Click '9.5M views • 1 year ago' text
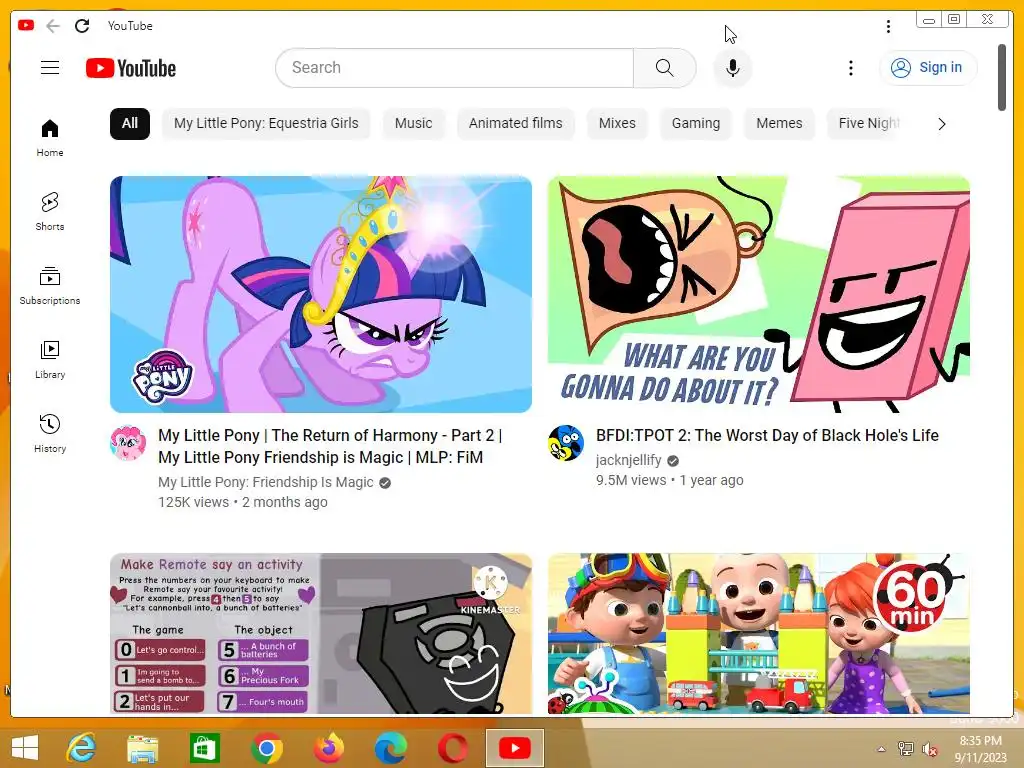The height and width of the screenshot is (768, 1024). (x=669, y=480)
